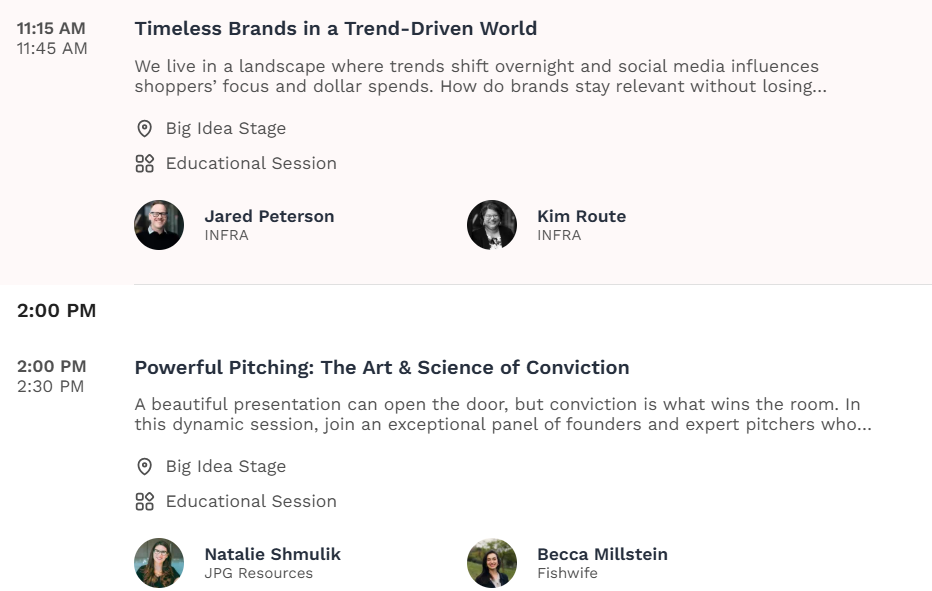The width and height of the screenshot is (932, 591).
Task: View Natalie Shmulik speaker name
Action: coord(272,554)
